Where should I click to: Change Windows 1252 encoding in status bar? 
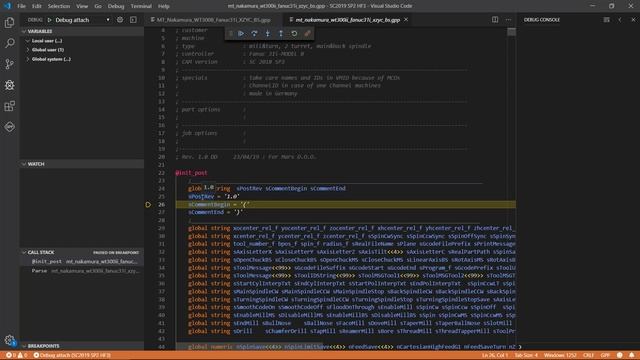(560, 355)
